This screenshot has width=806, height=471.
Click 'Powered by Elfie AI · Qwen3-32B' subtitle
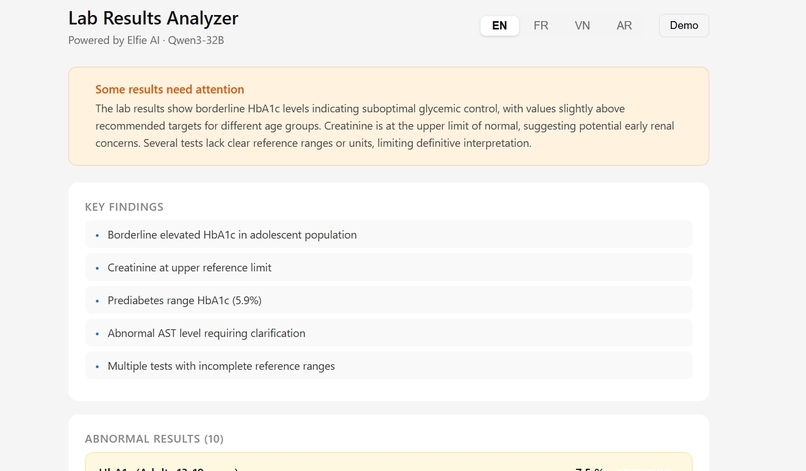[146, 41]
